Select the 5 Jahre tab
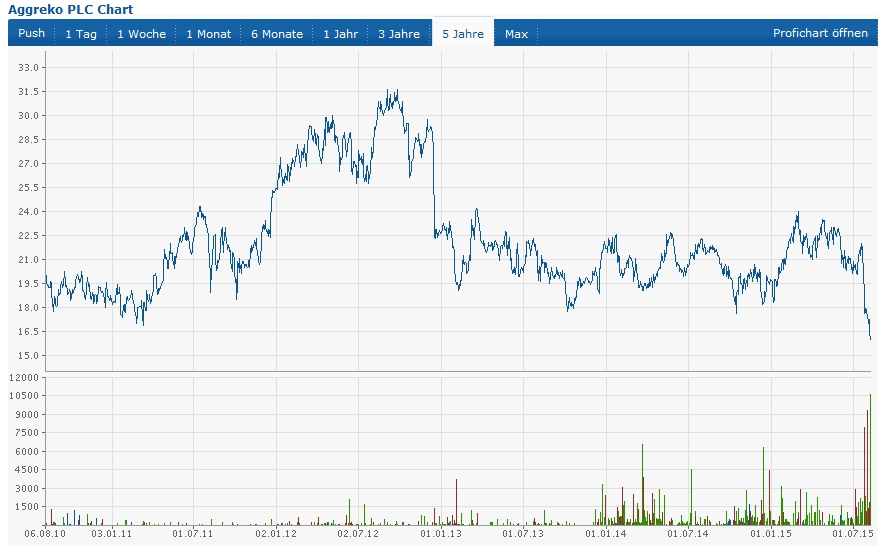Viewport: 891px width, 555px height. [x=463, y=34]
